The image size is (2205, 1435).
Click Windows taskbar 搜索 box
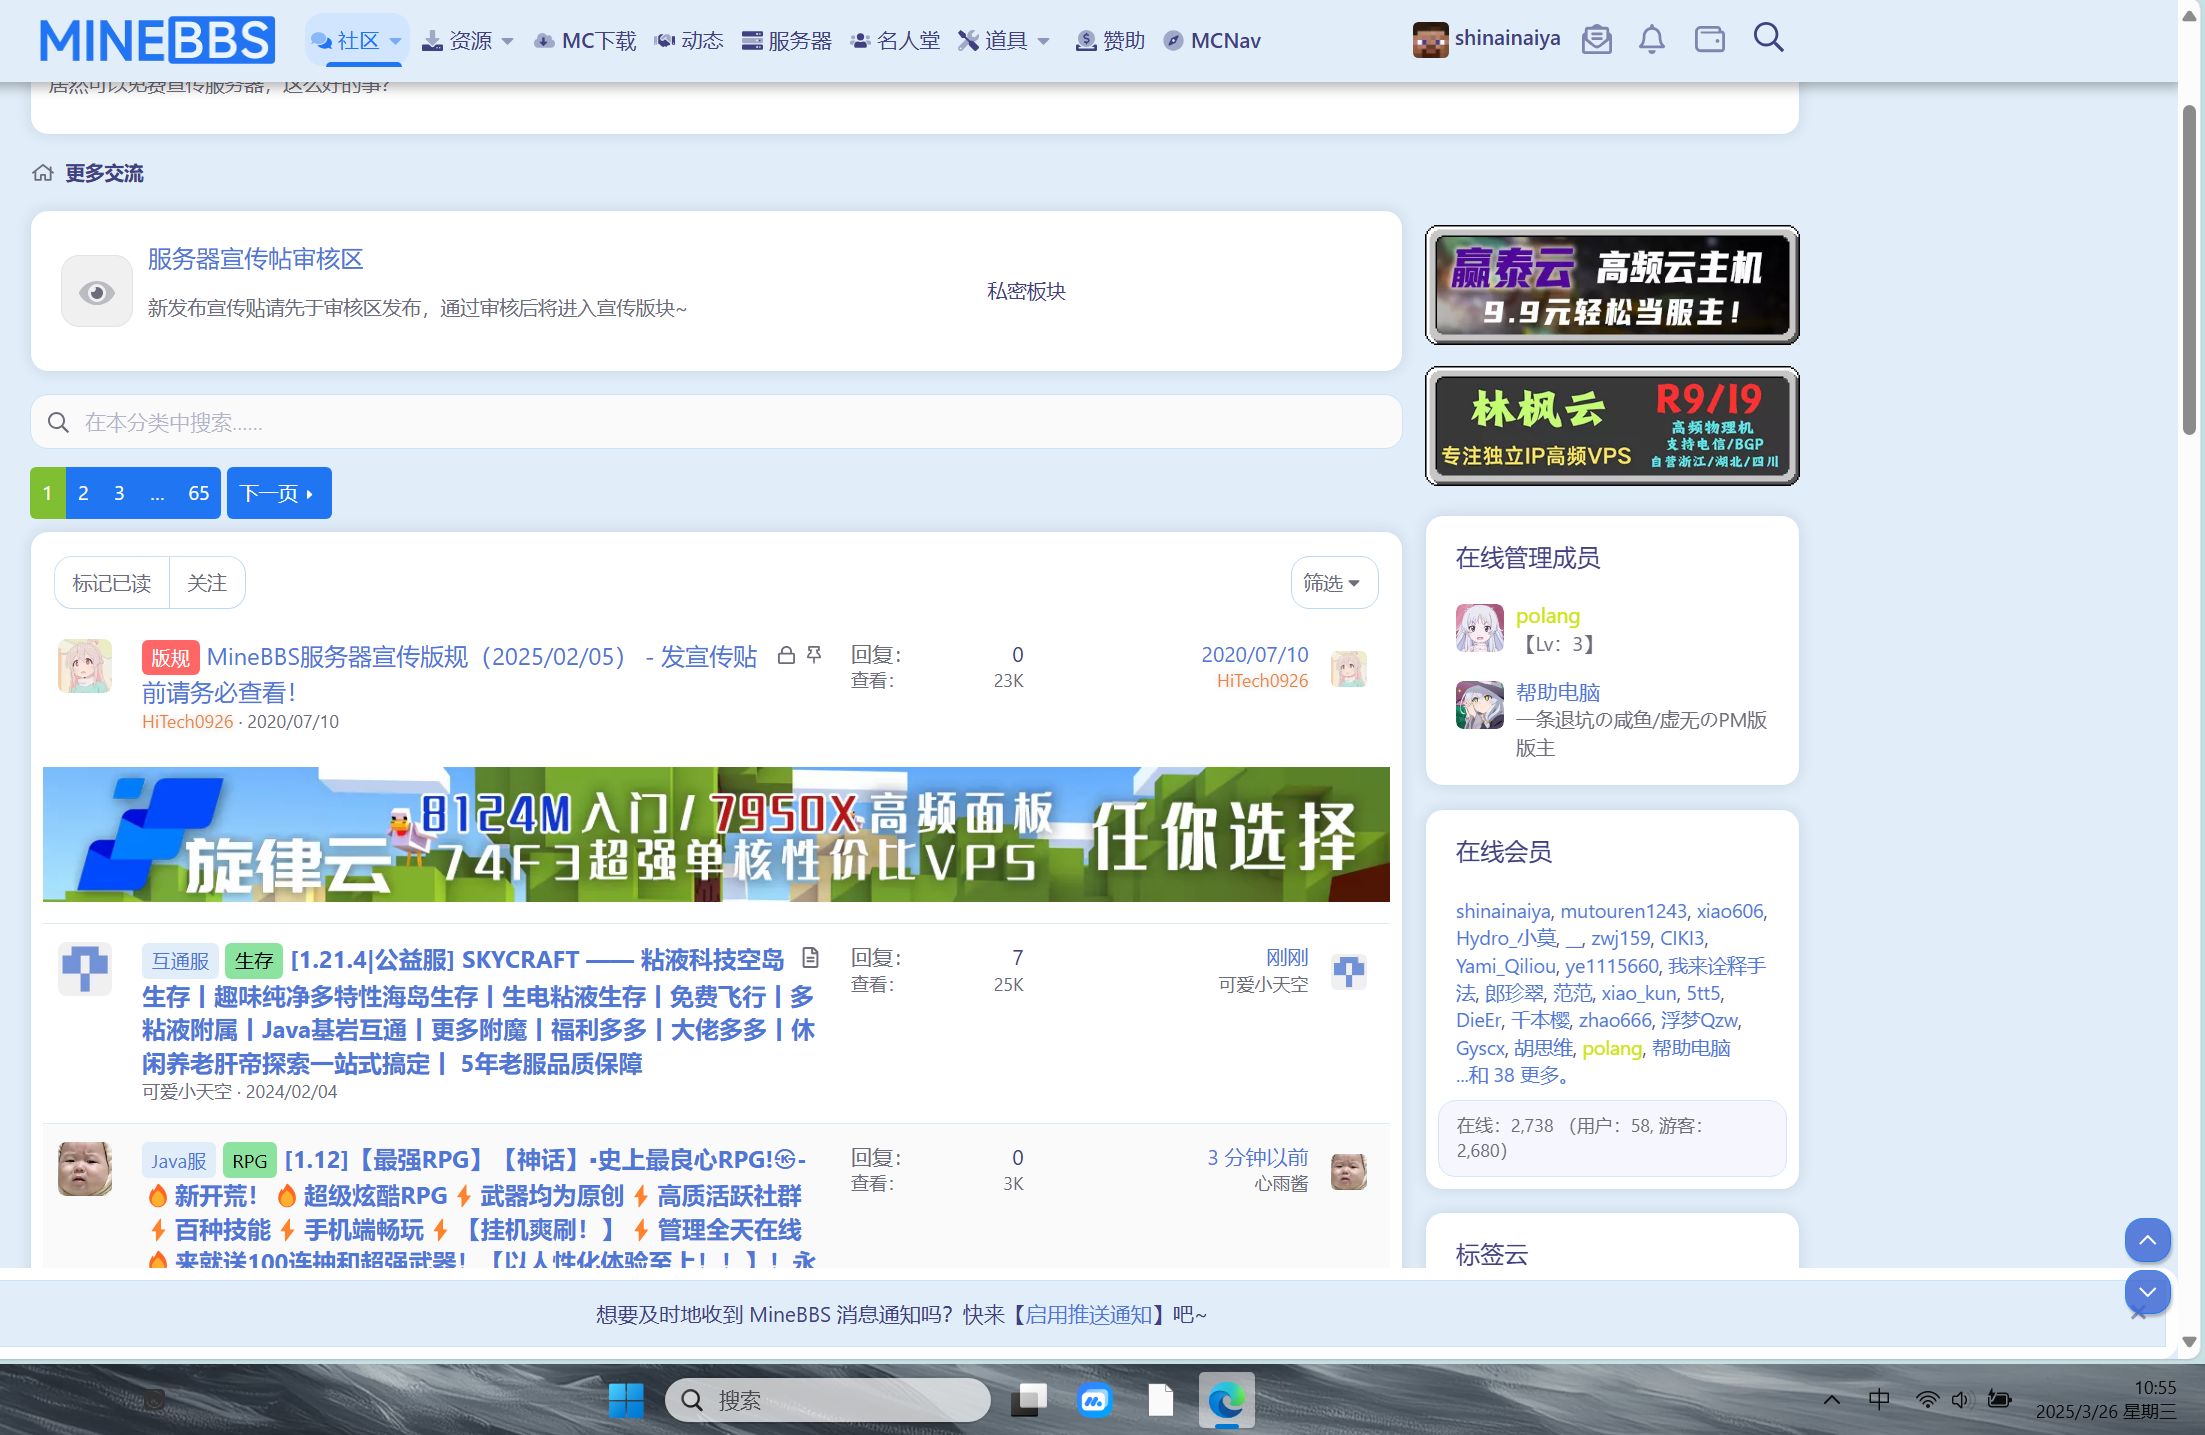827,1400
